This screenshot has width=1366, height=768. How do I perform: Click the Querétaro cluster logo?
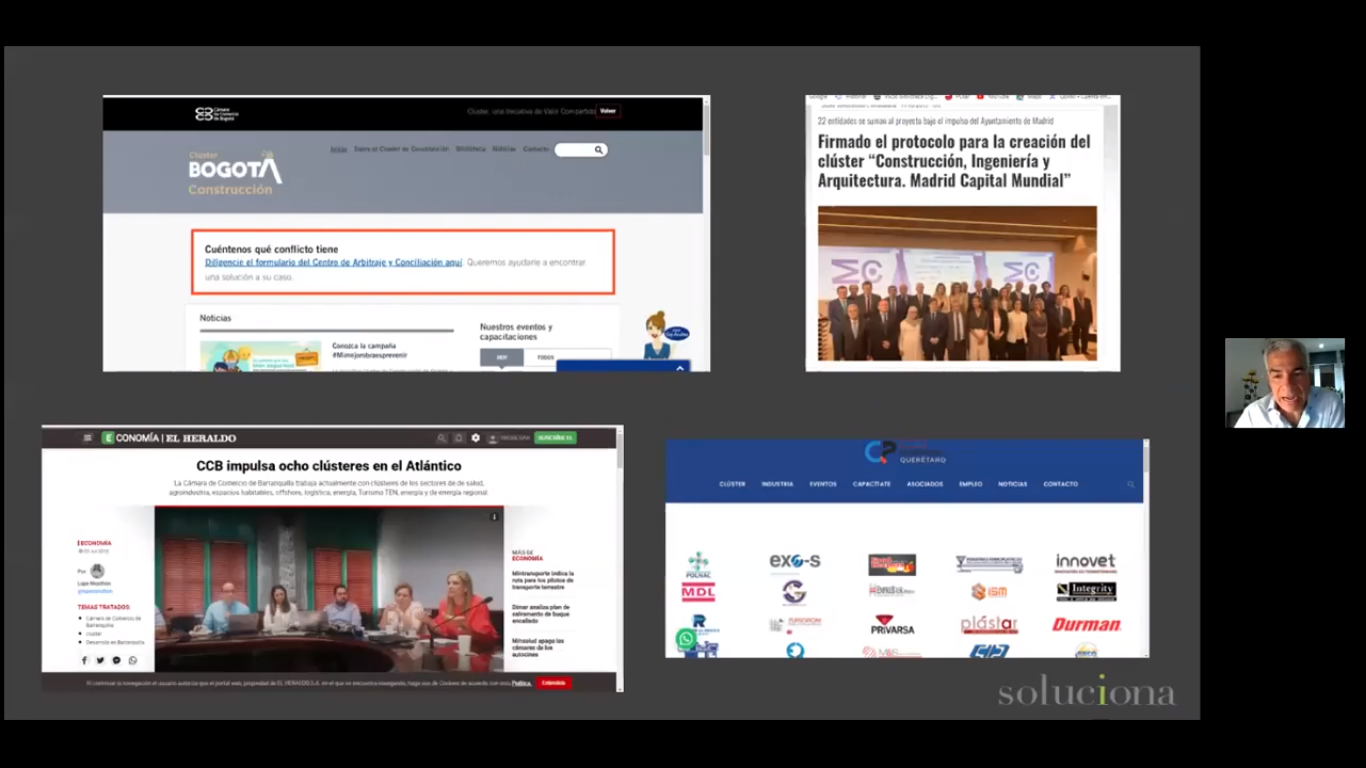tap(904, 453)
